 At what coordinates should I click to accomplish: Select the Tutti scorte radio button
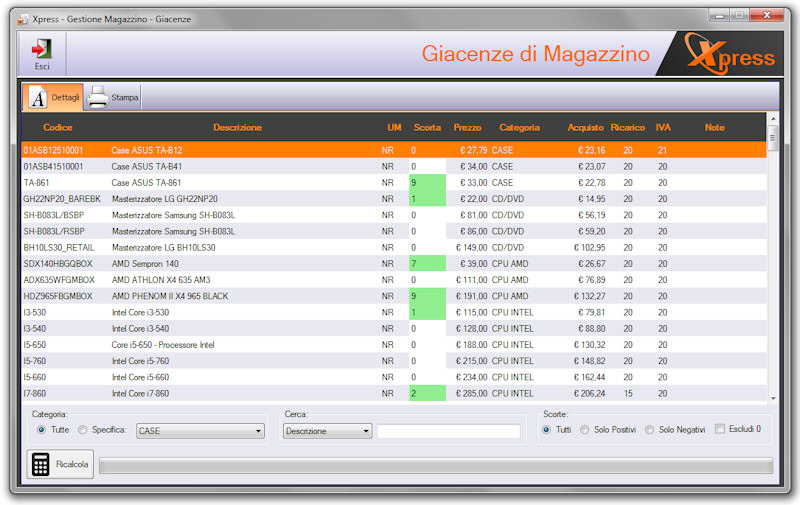pyautogui.click(x=546, y=430)
